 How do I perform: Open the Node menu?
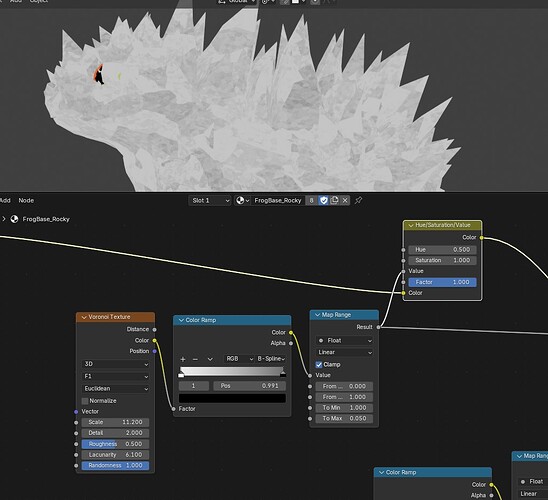(26, 200)
